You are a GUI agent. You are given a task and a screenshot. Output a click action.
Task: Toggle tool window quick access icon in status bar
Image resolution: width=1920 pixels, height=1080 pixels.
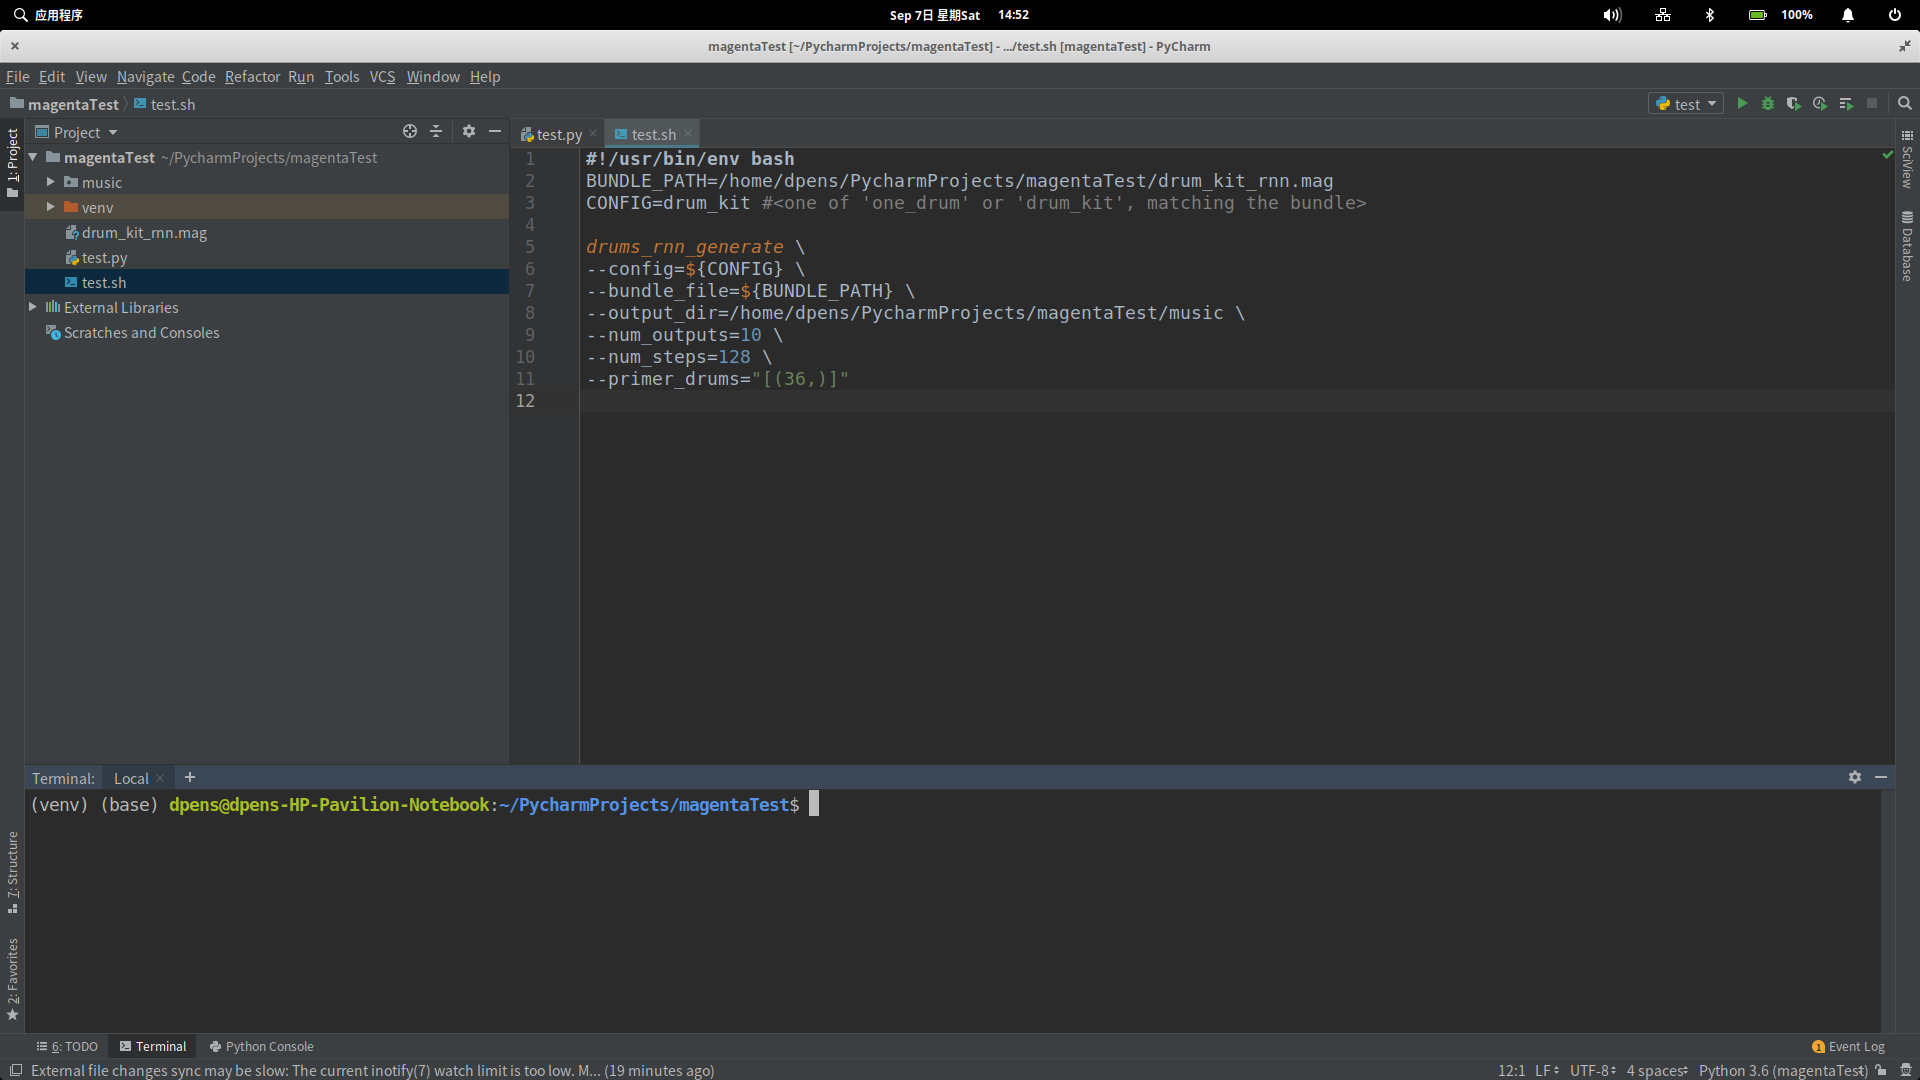point(16,1070)
